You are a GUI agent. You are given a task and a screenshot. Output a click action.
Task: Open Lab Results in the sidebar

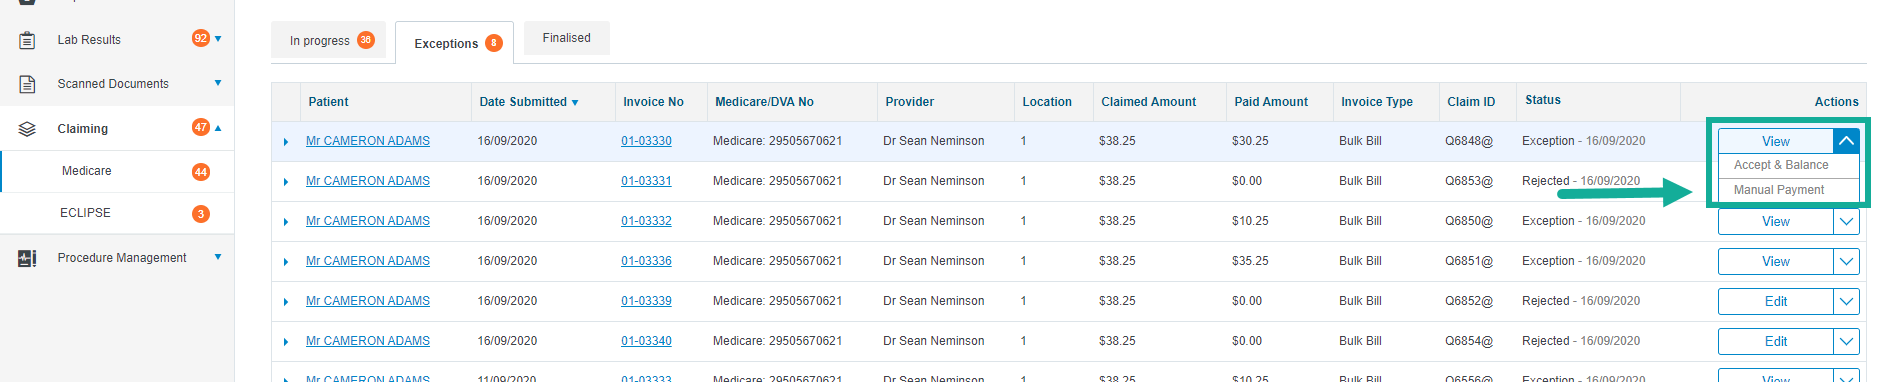[x=89, y=40]
